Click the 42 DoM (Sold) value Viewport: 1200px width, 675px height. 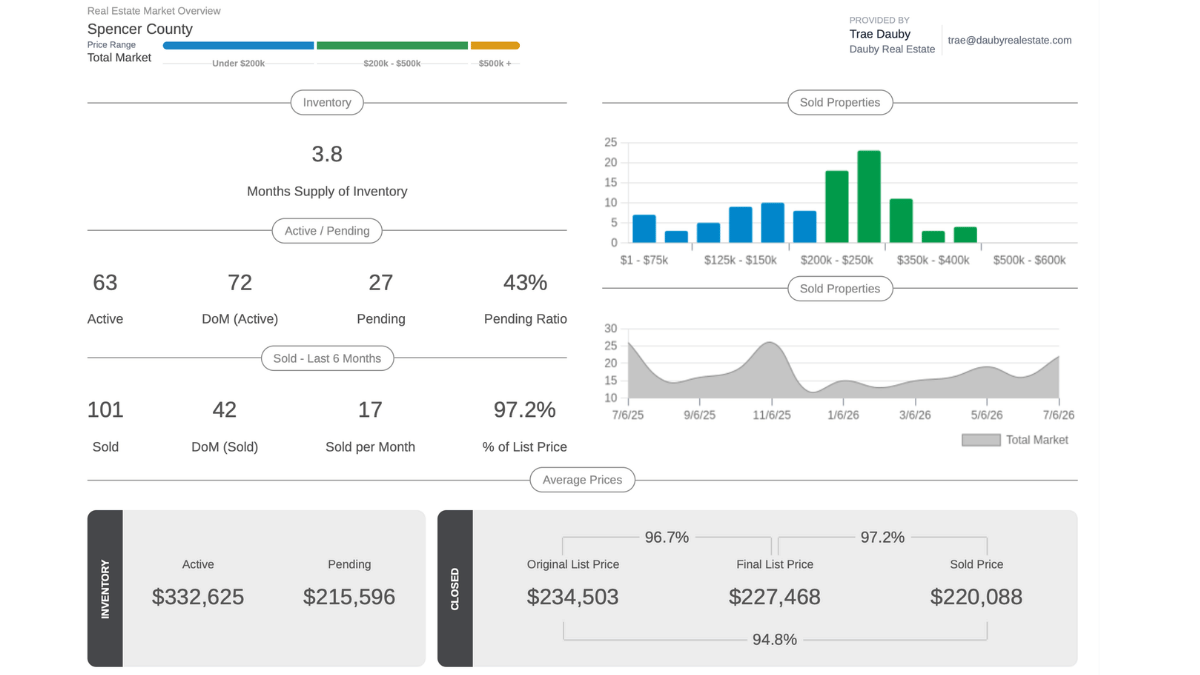[225, 410]
